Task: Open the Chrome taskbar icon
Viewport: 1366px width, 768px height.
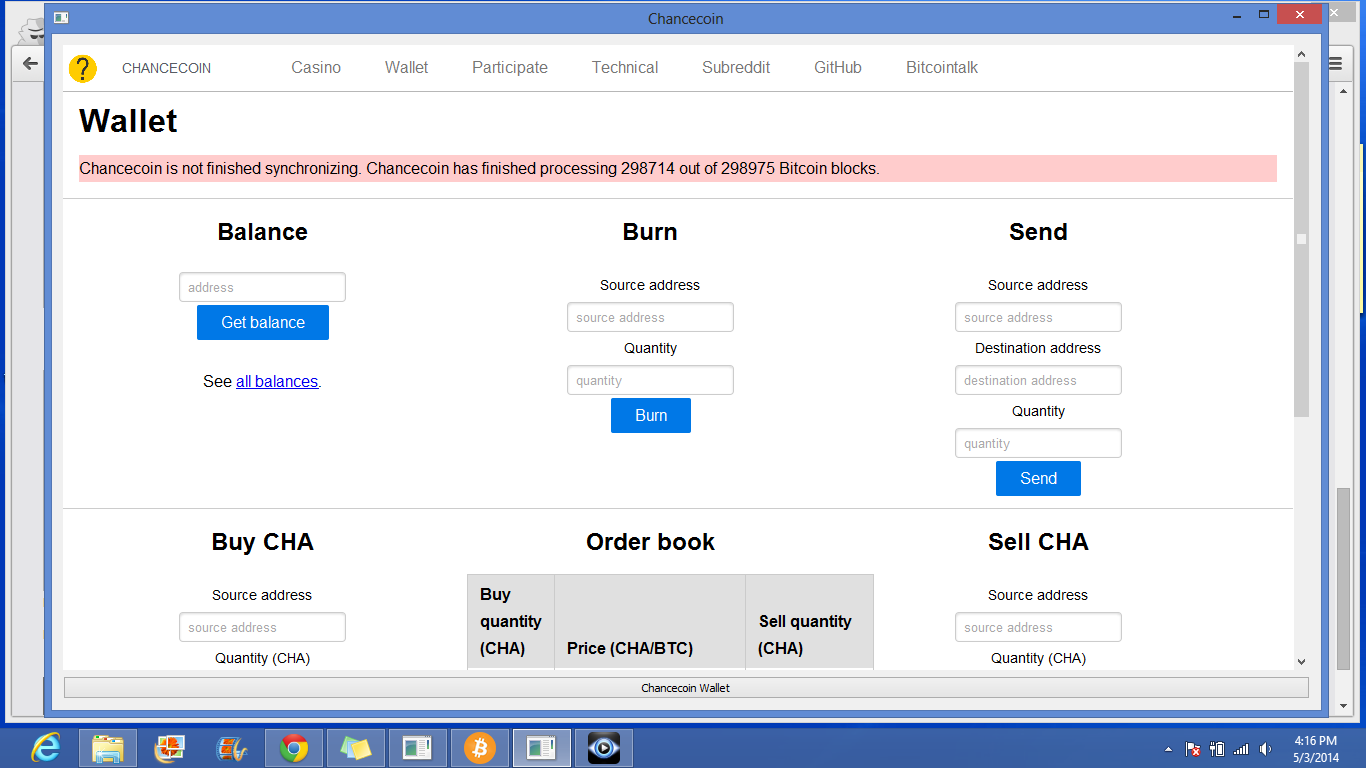Action: pyautogui.click(x=294, y=748)
